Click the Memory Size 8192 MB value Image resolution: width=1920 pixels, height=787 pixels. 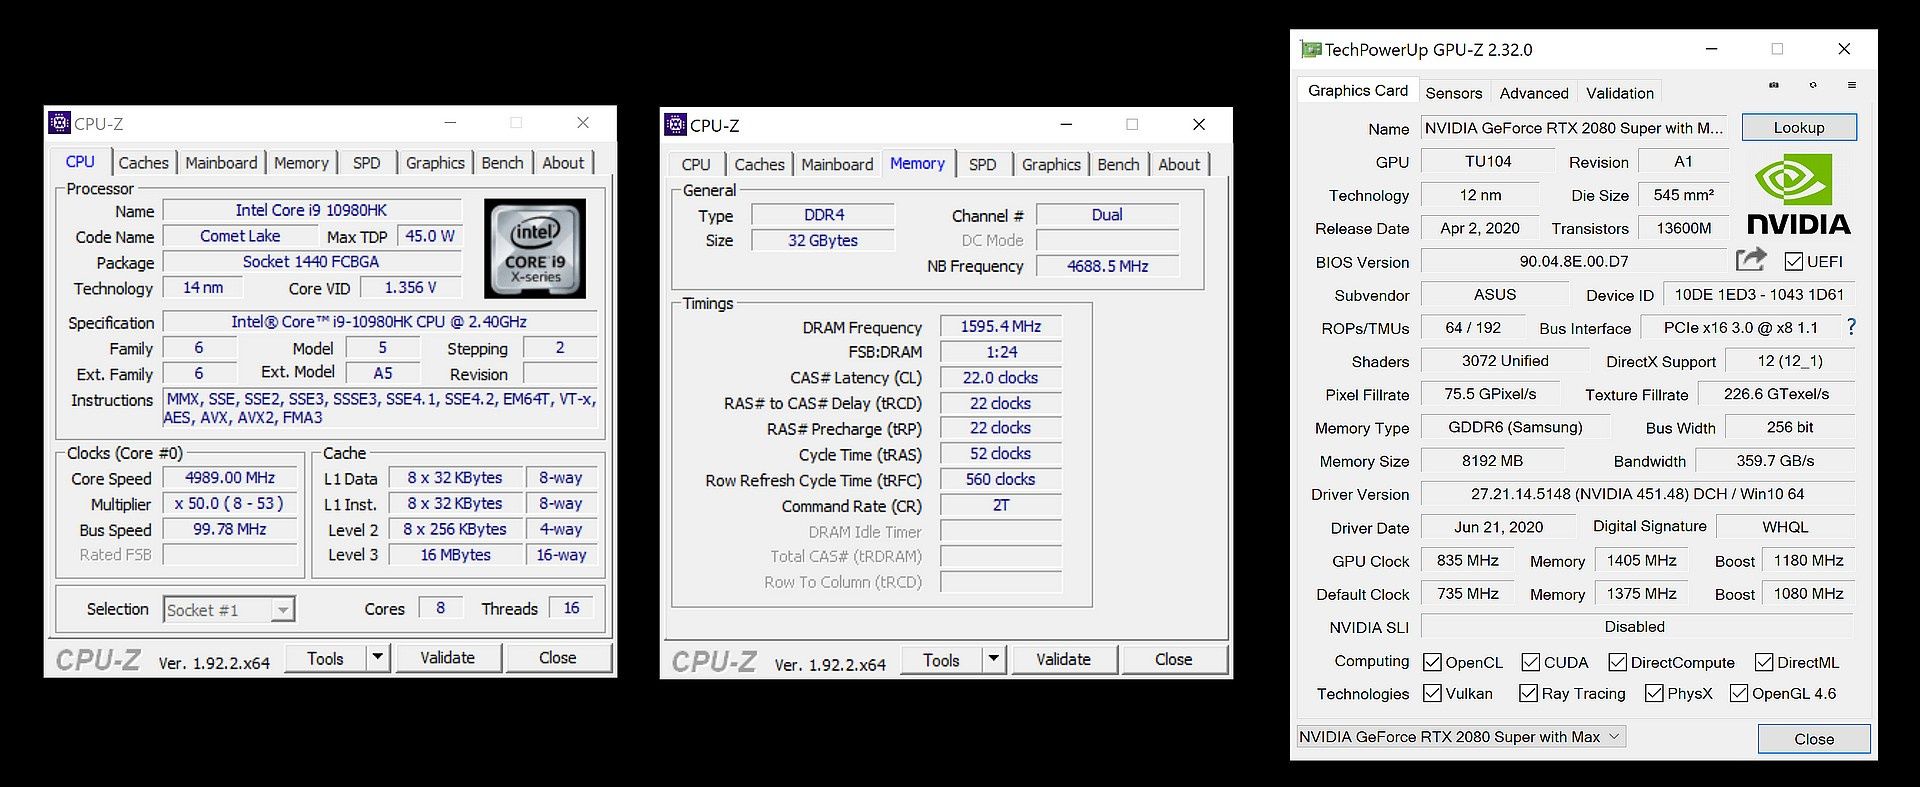coord(1492,461)
